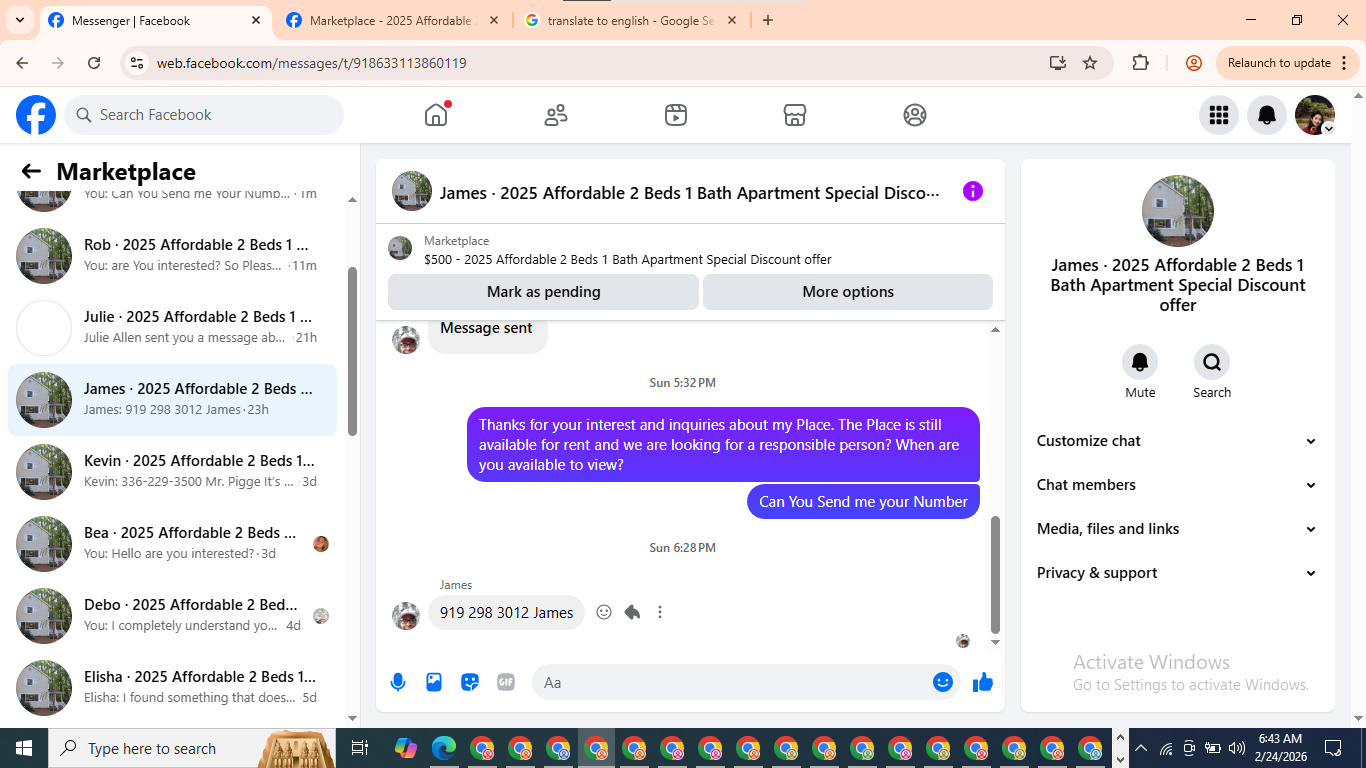Screen dimensions: 1366x768
Task: Click the James profile photo in right panel
Action: click(x=1178, y=211)
